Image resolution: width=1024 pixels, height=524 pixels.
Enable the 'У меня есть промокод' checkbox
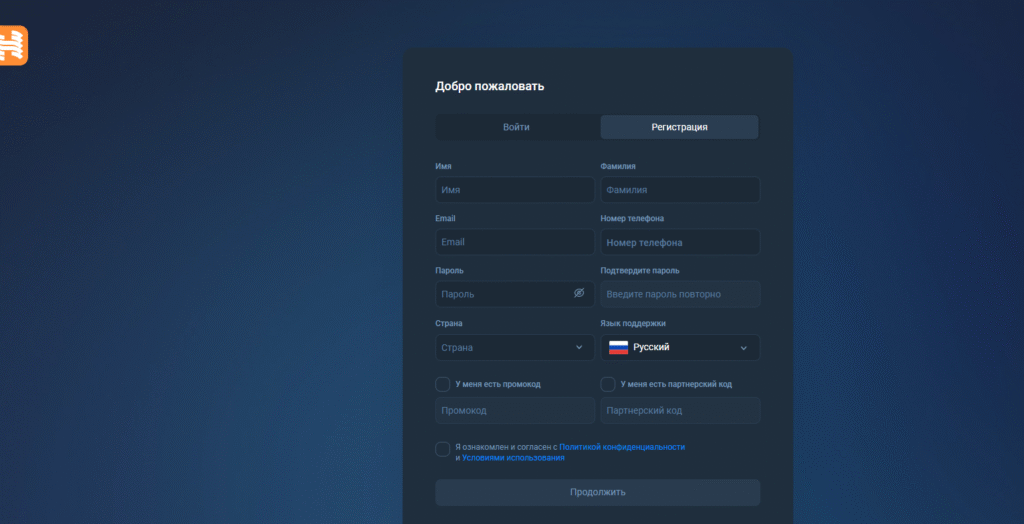(442, 384)
